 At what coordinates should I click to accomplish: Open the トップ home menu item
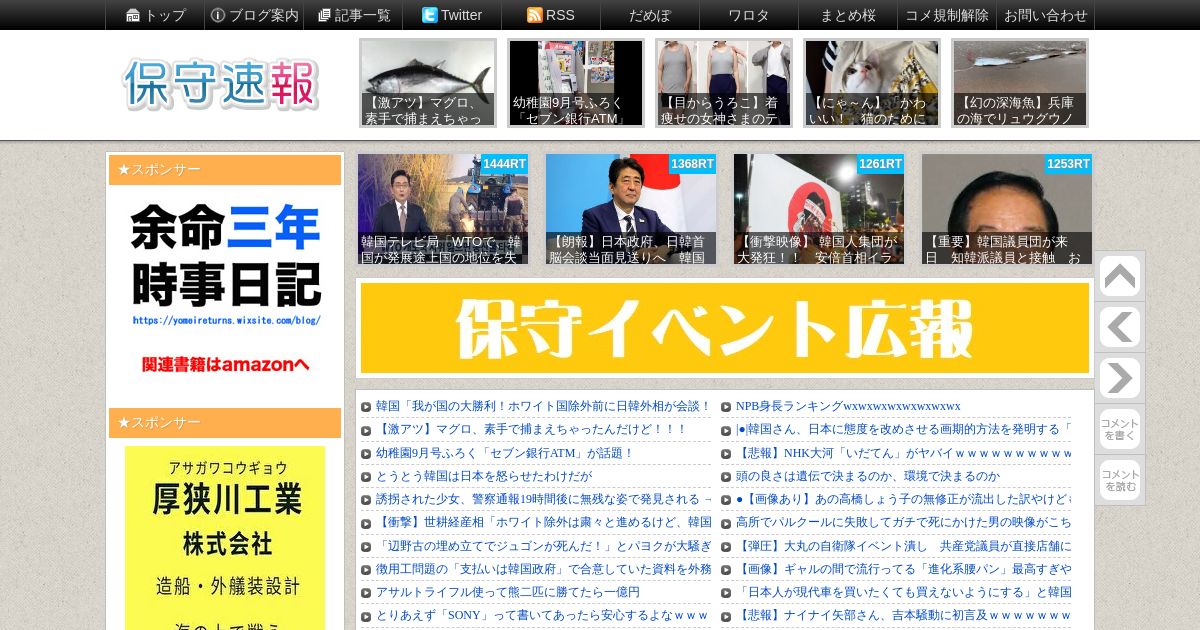155,15
